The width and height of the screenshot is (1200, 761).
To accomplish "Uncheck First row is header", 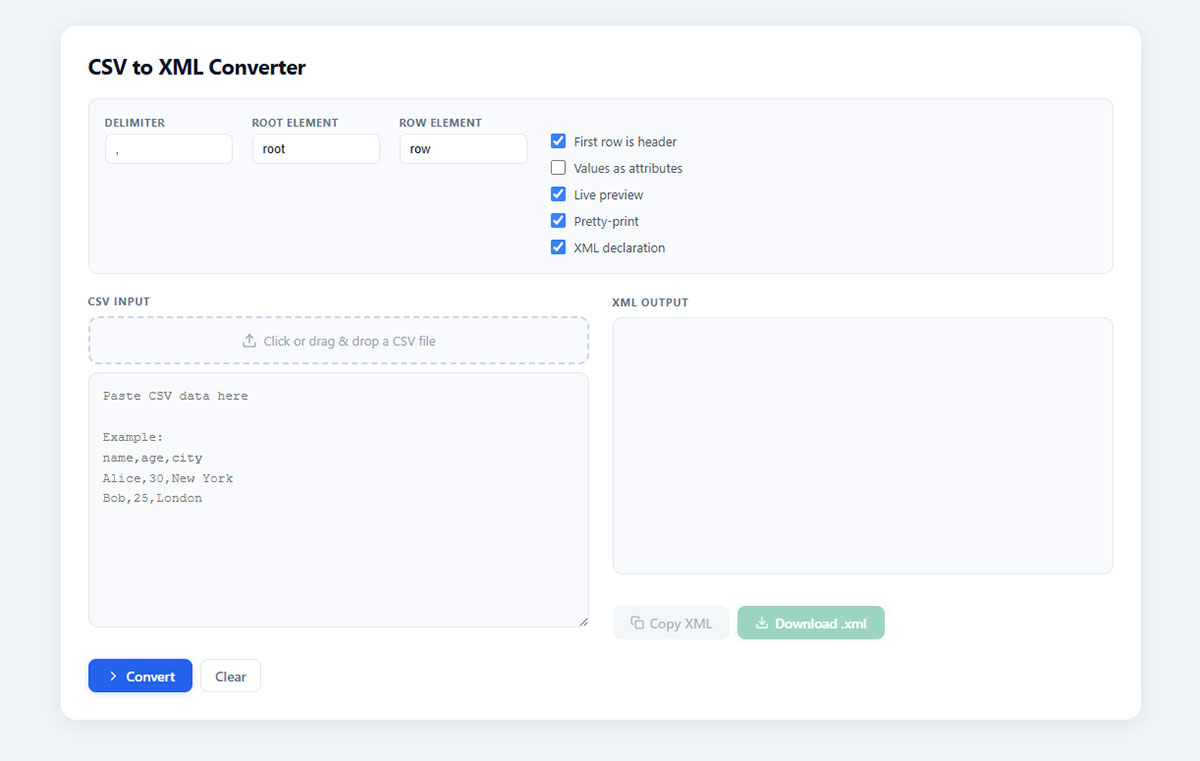I will point(559,142).
